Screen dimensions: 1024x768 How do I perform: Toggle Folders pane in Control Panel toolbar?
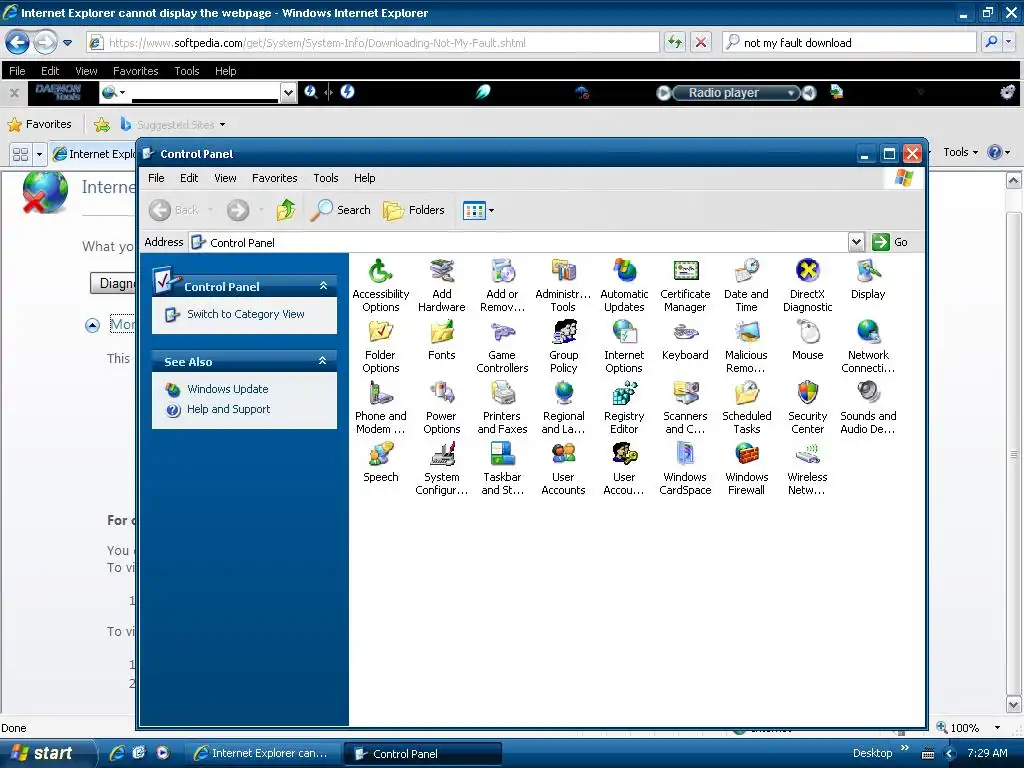point(413,210)
